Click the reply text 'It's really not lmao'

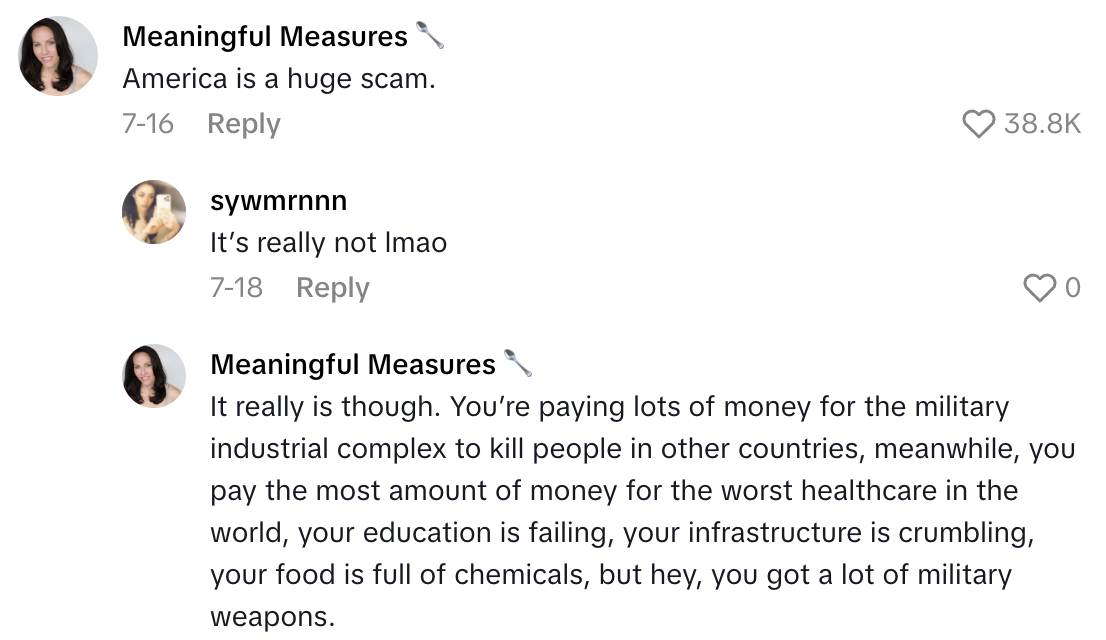coord(327,242)
